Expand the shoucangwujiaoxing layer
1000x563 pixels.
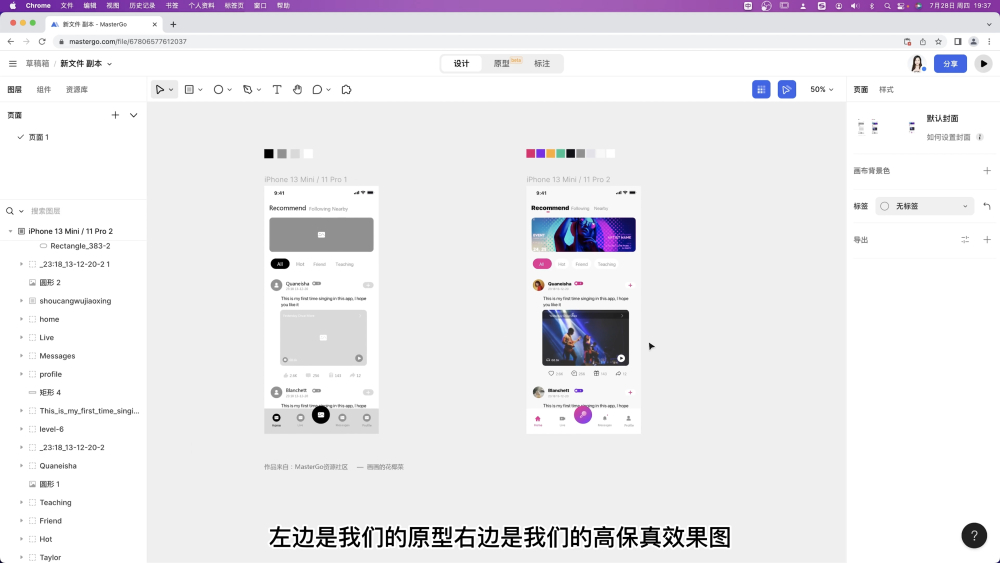[x=21, y=301]
